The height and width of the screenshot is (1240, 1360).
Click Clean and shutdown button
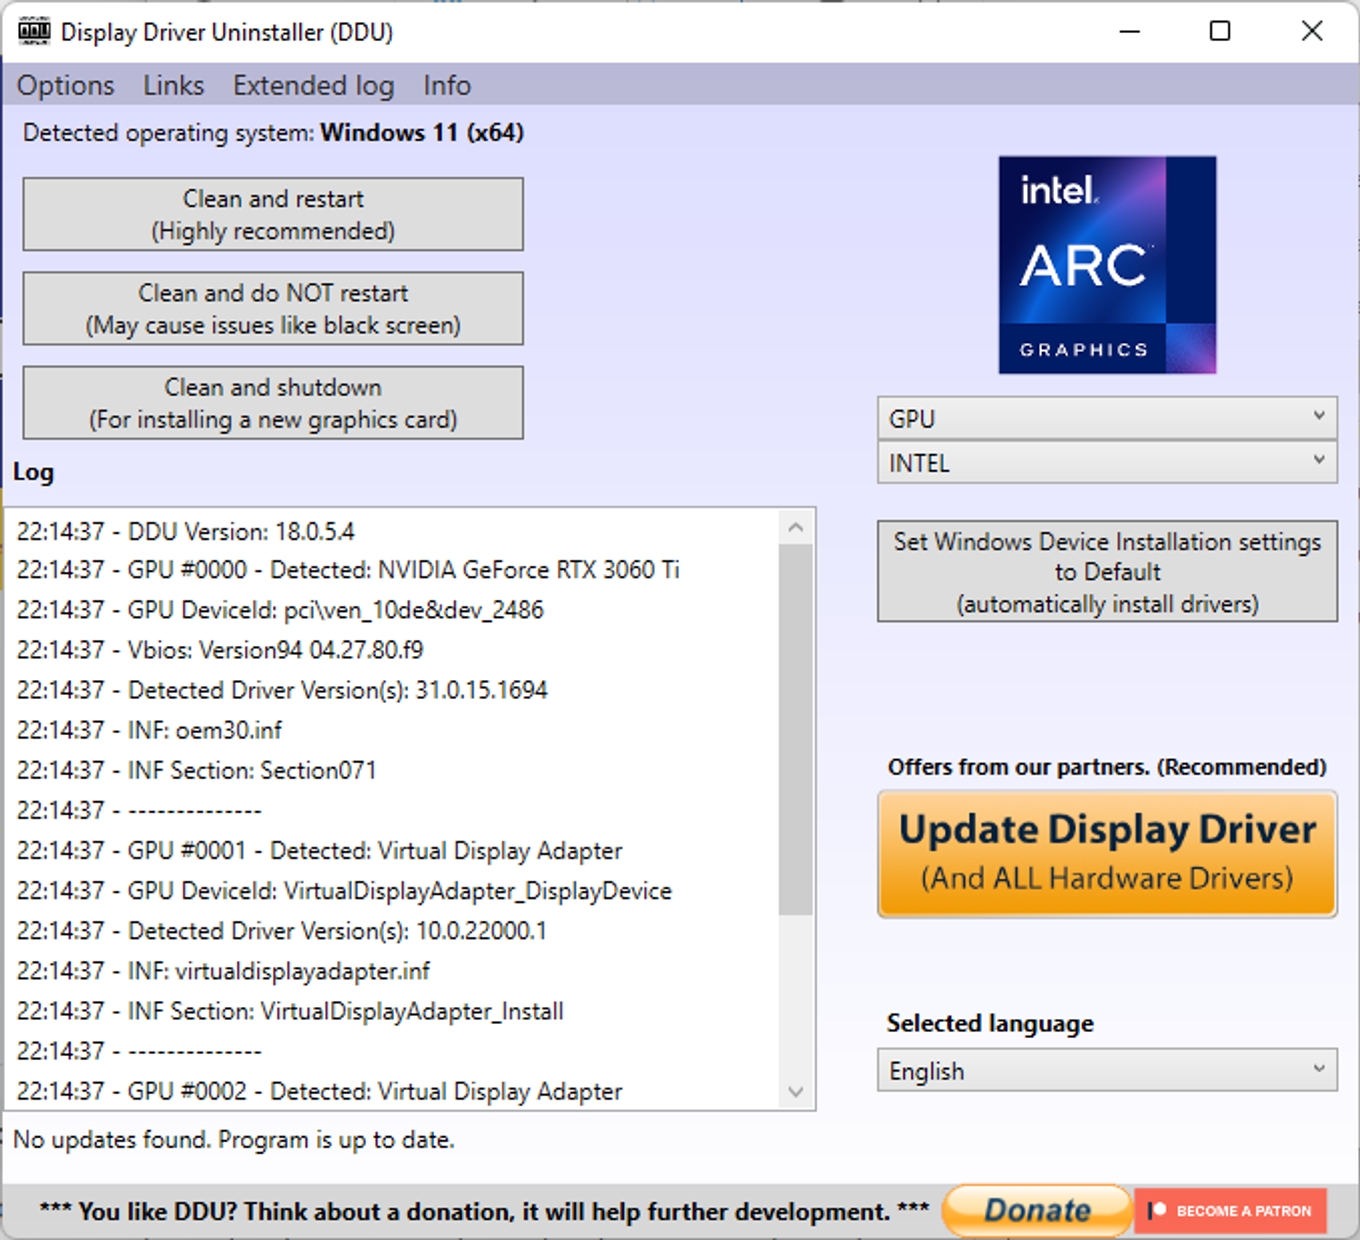pos(273,402)
